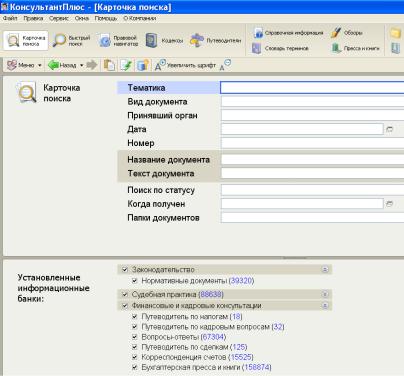The width and height of the screenshot is (404, 376).
Task: Open Обзоры with the pen icon
Action: [347, 33]
